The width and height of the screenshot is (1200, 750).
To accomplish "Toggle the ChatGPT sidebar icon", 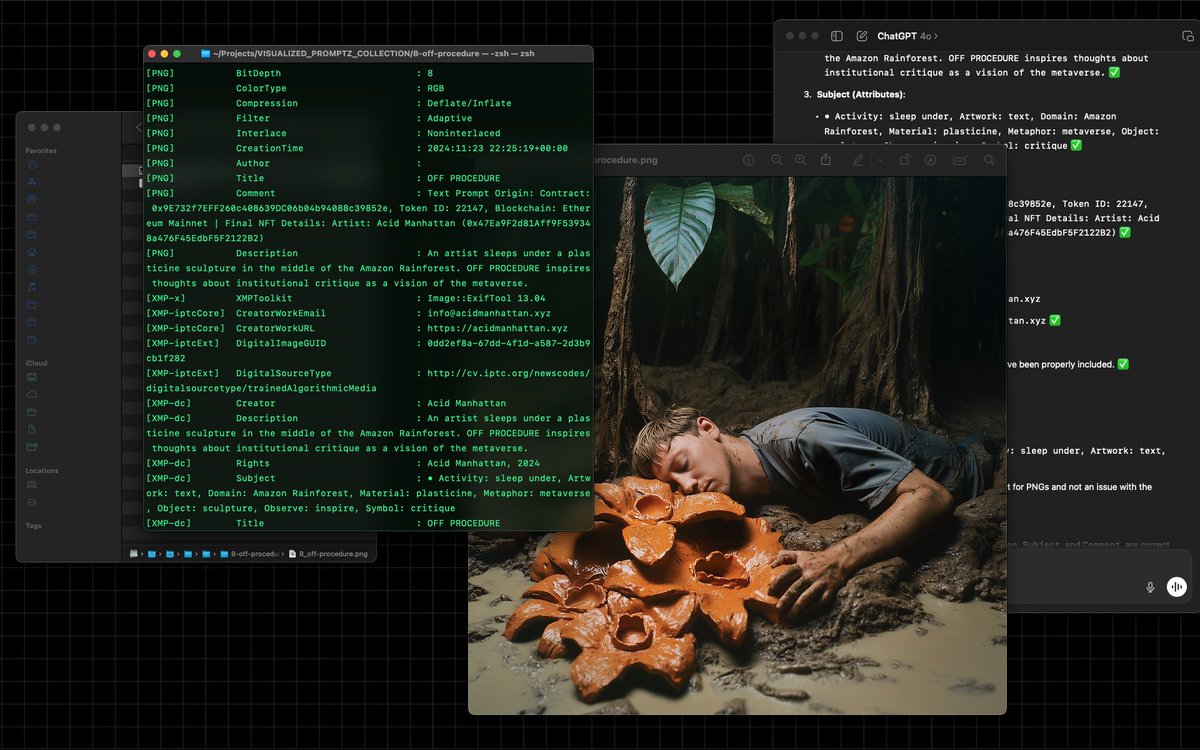I will pos(837,36).
